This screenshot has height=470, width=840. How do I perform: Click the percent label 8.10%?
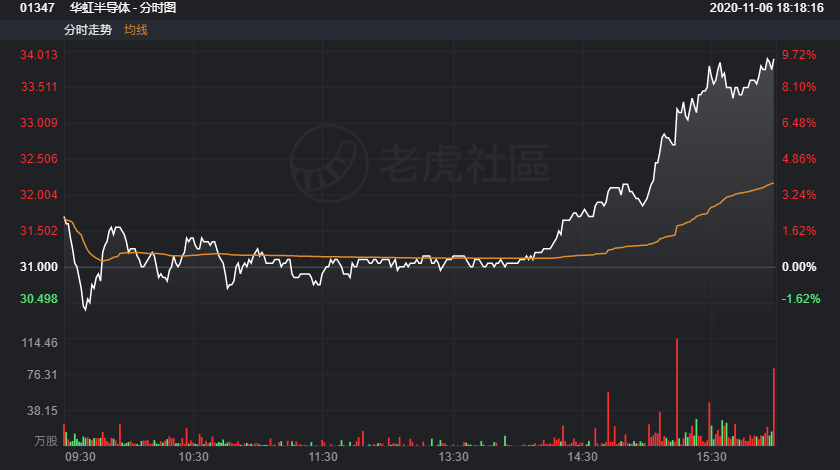pyautogui.click(x=799, y=87)
